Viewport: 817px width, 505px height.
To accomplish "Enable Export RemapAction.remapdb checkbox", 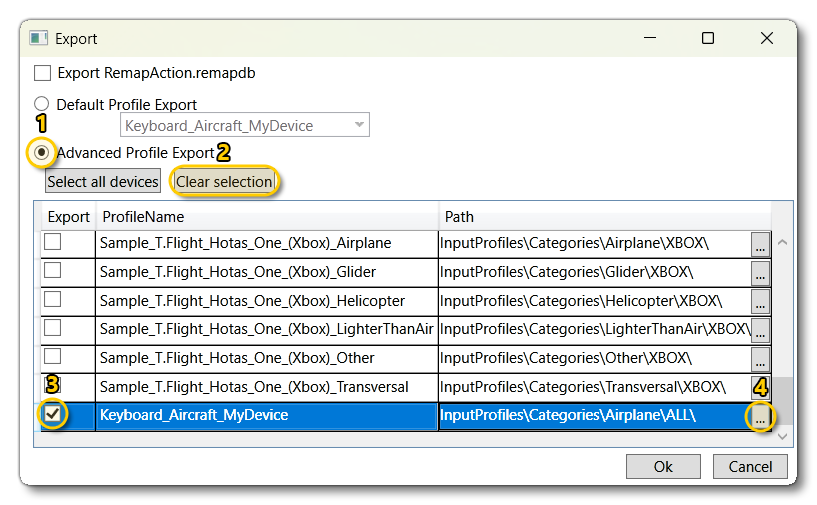I will pos(42,73).
